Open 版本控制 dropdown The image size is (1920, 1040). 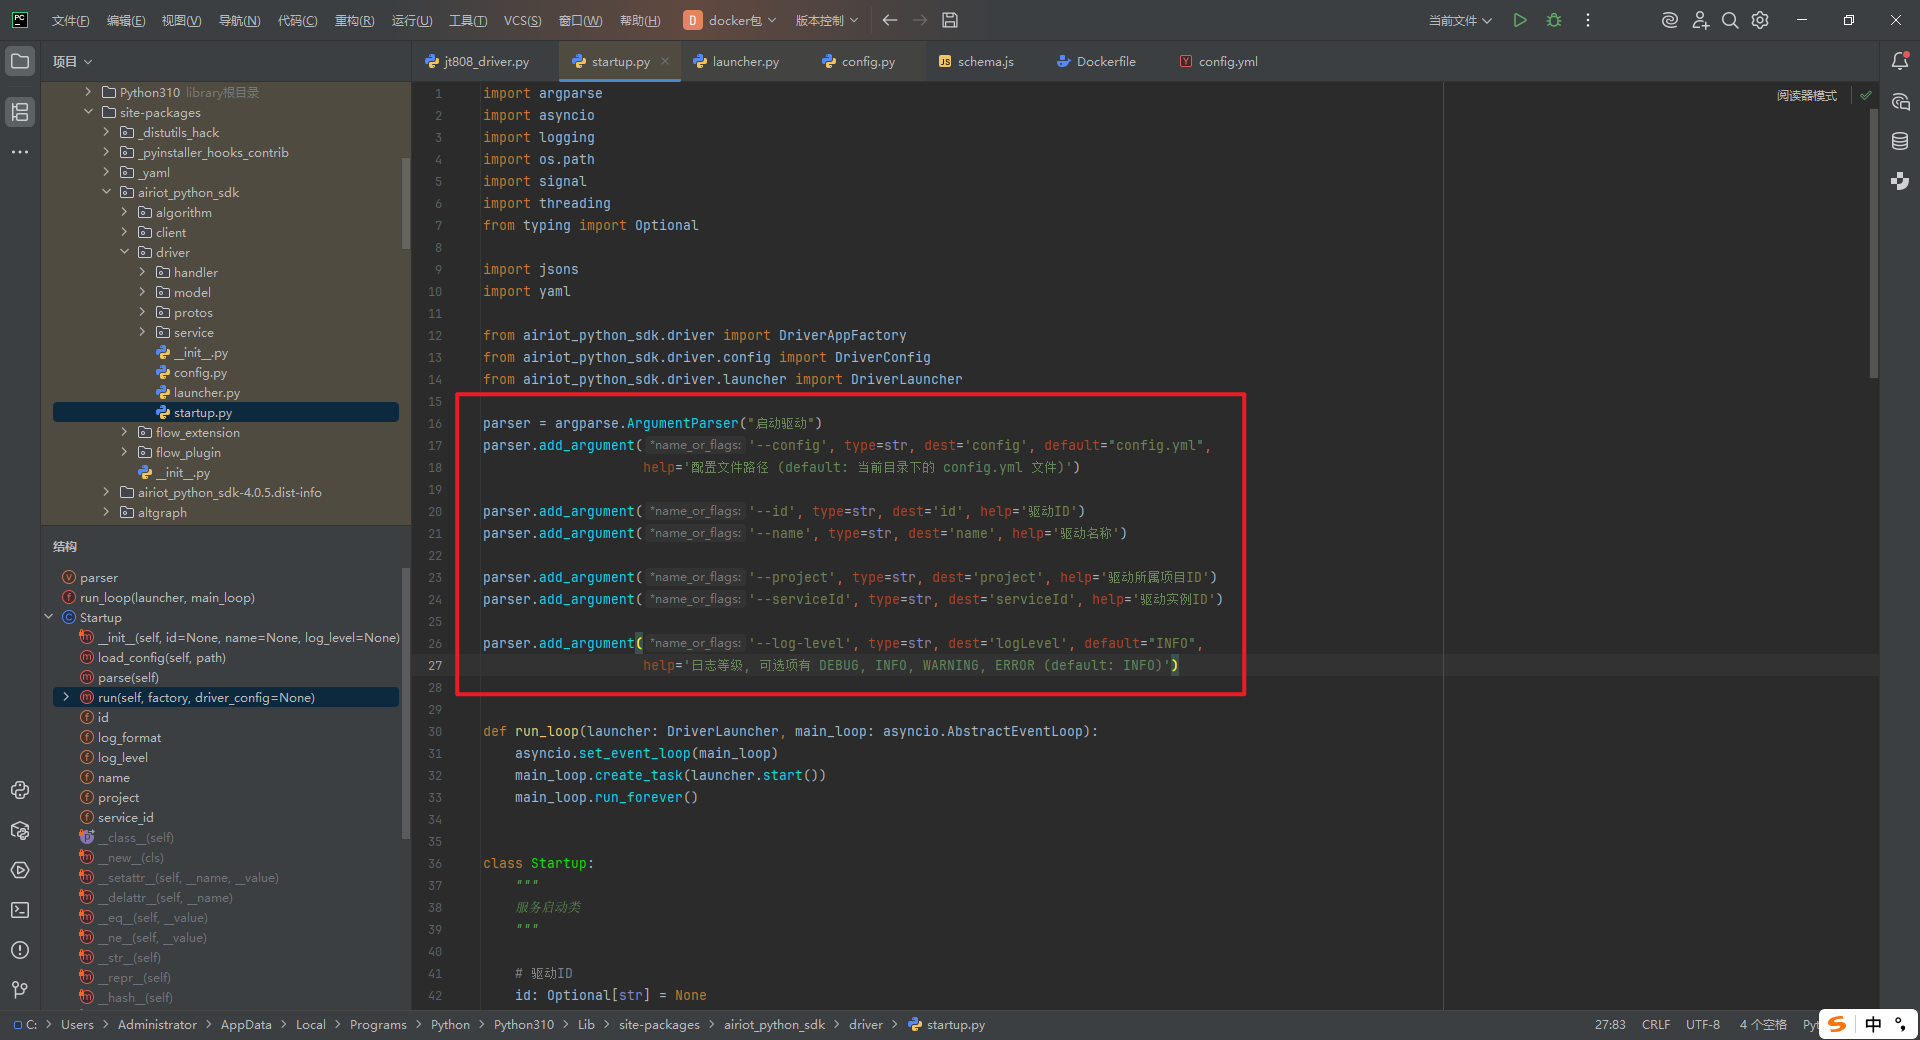tap(826, 20)
